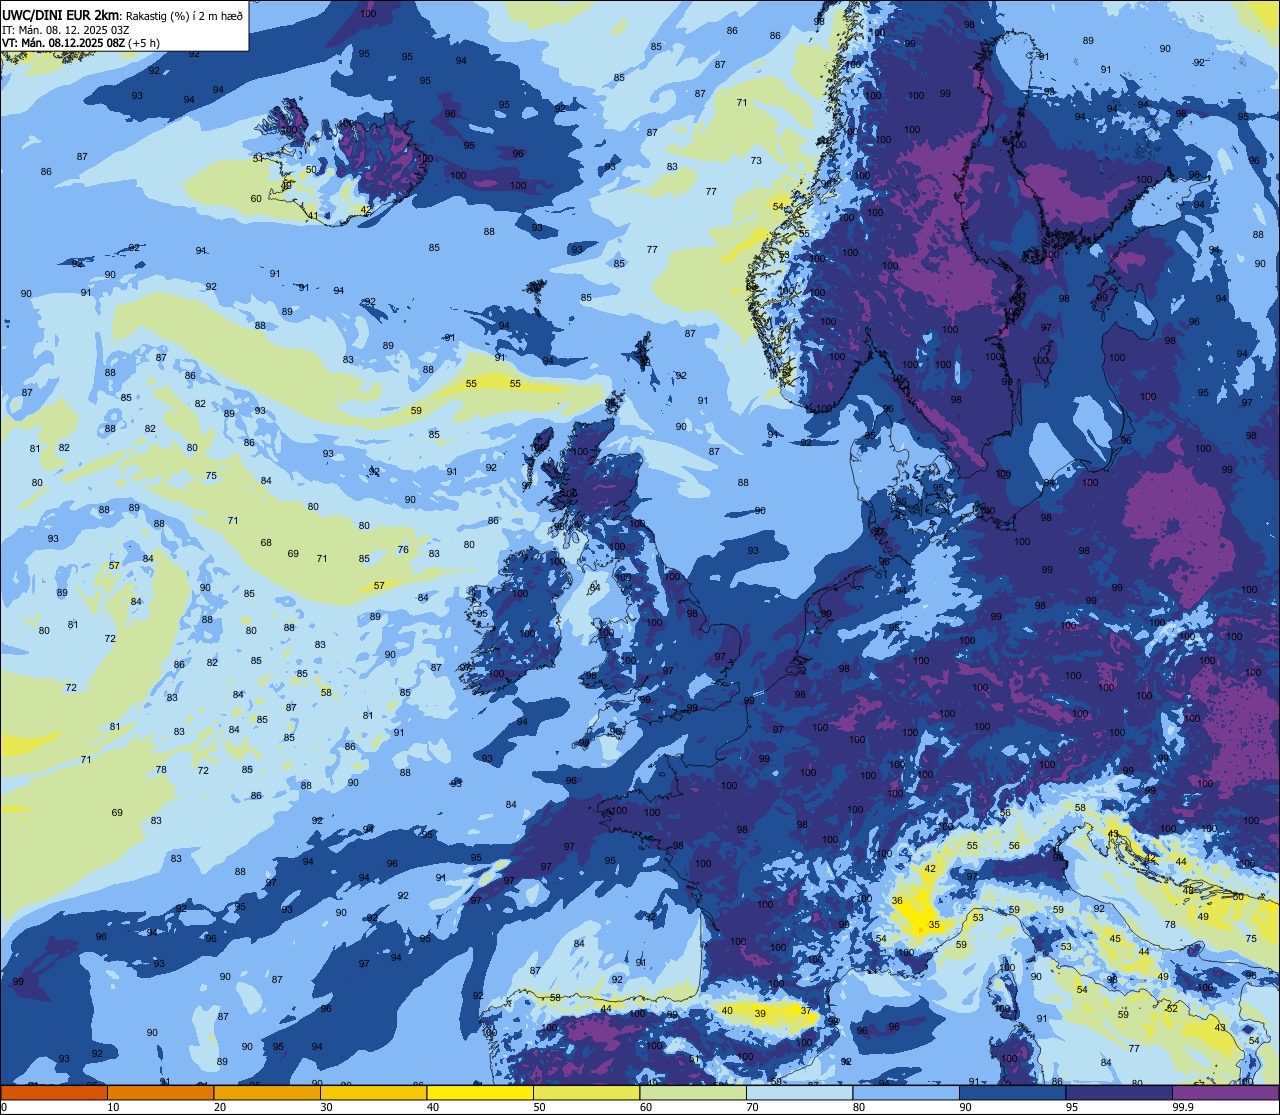The height and width of the screenshot is (1115, 1280).
Task: Click the bright yellow 40–50 legend swatch
Action: tap(480, 1092)
